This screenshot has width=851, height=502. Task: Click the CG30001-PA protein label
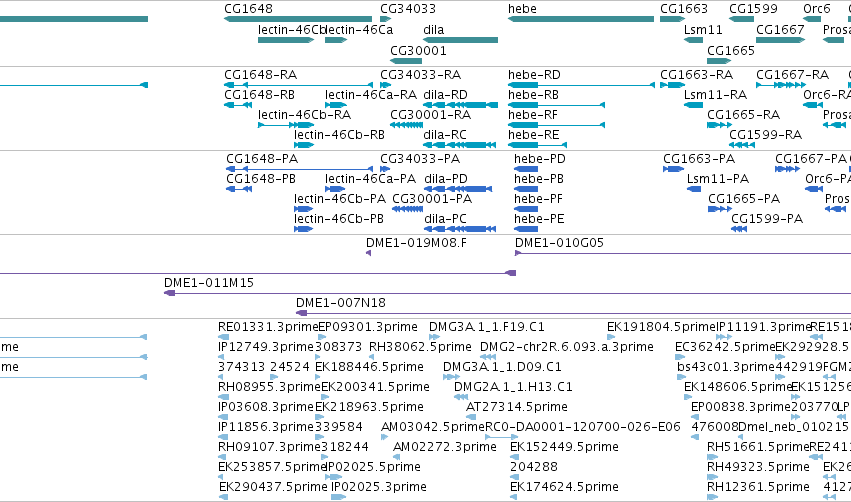[x=432, y=199]
